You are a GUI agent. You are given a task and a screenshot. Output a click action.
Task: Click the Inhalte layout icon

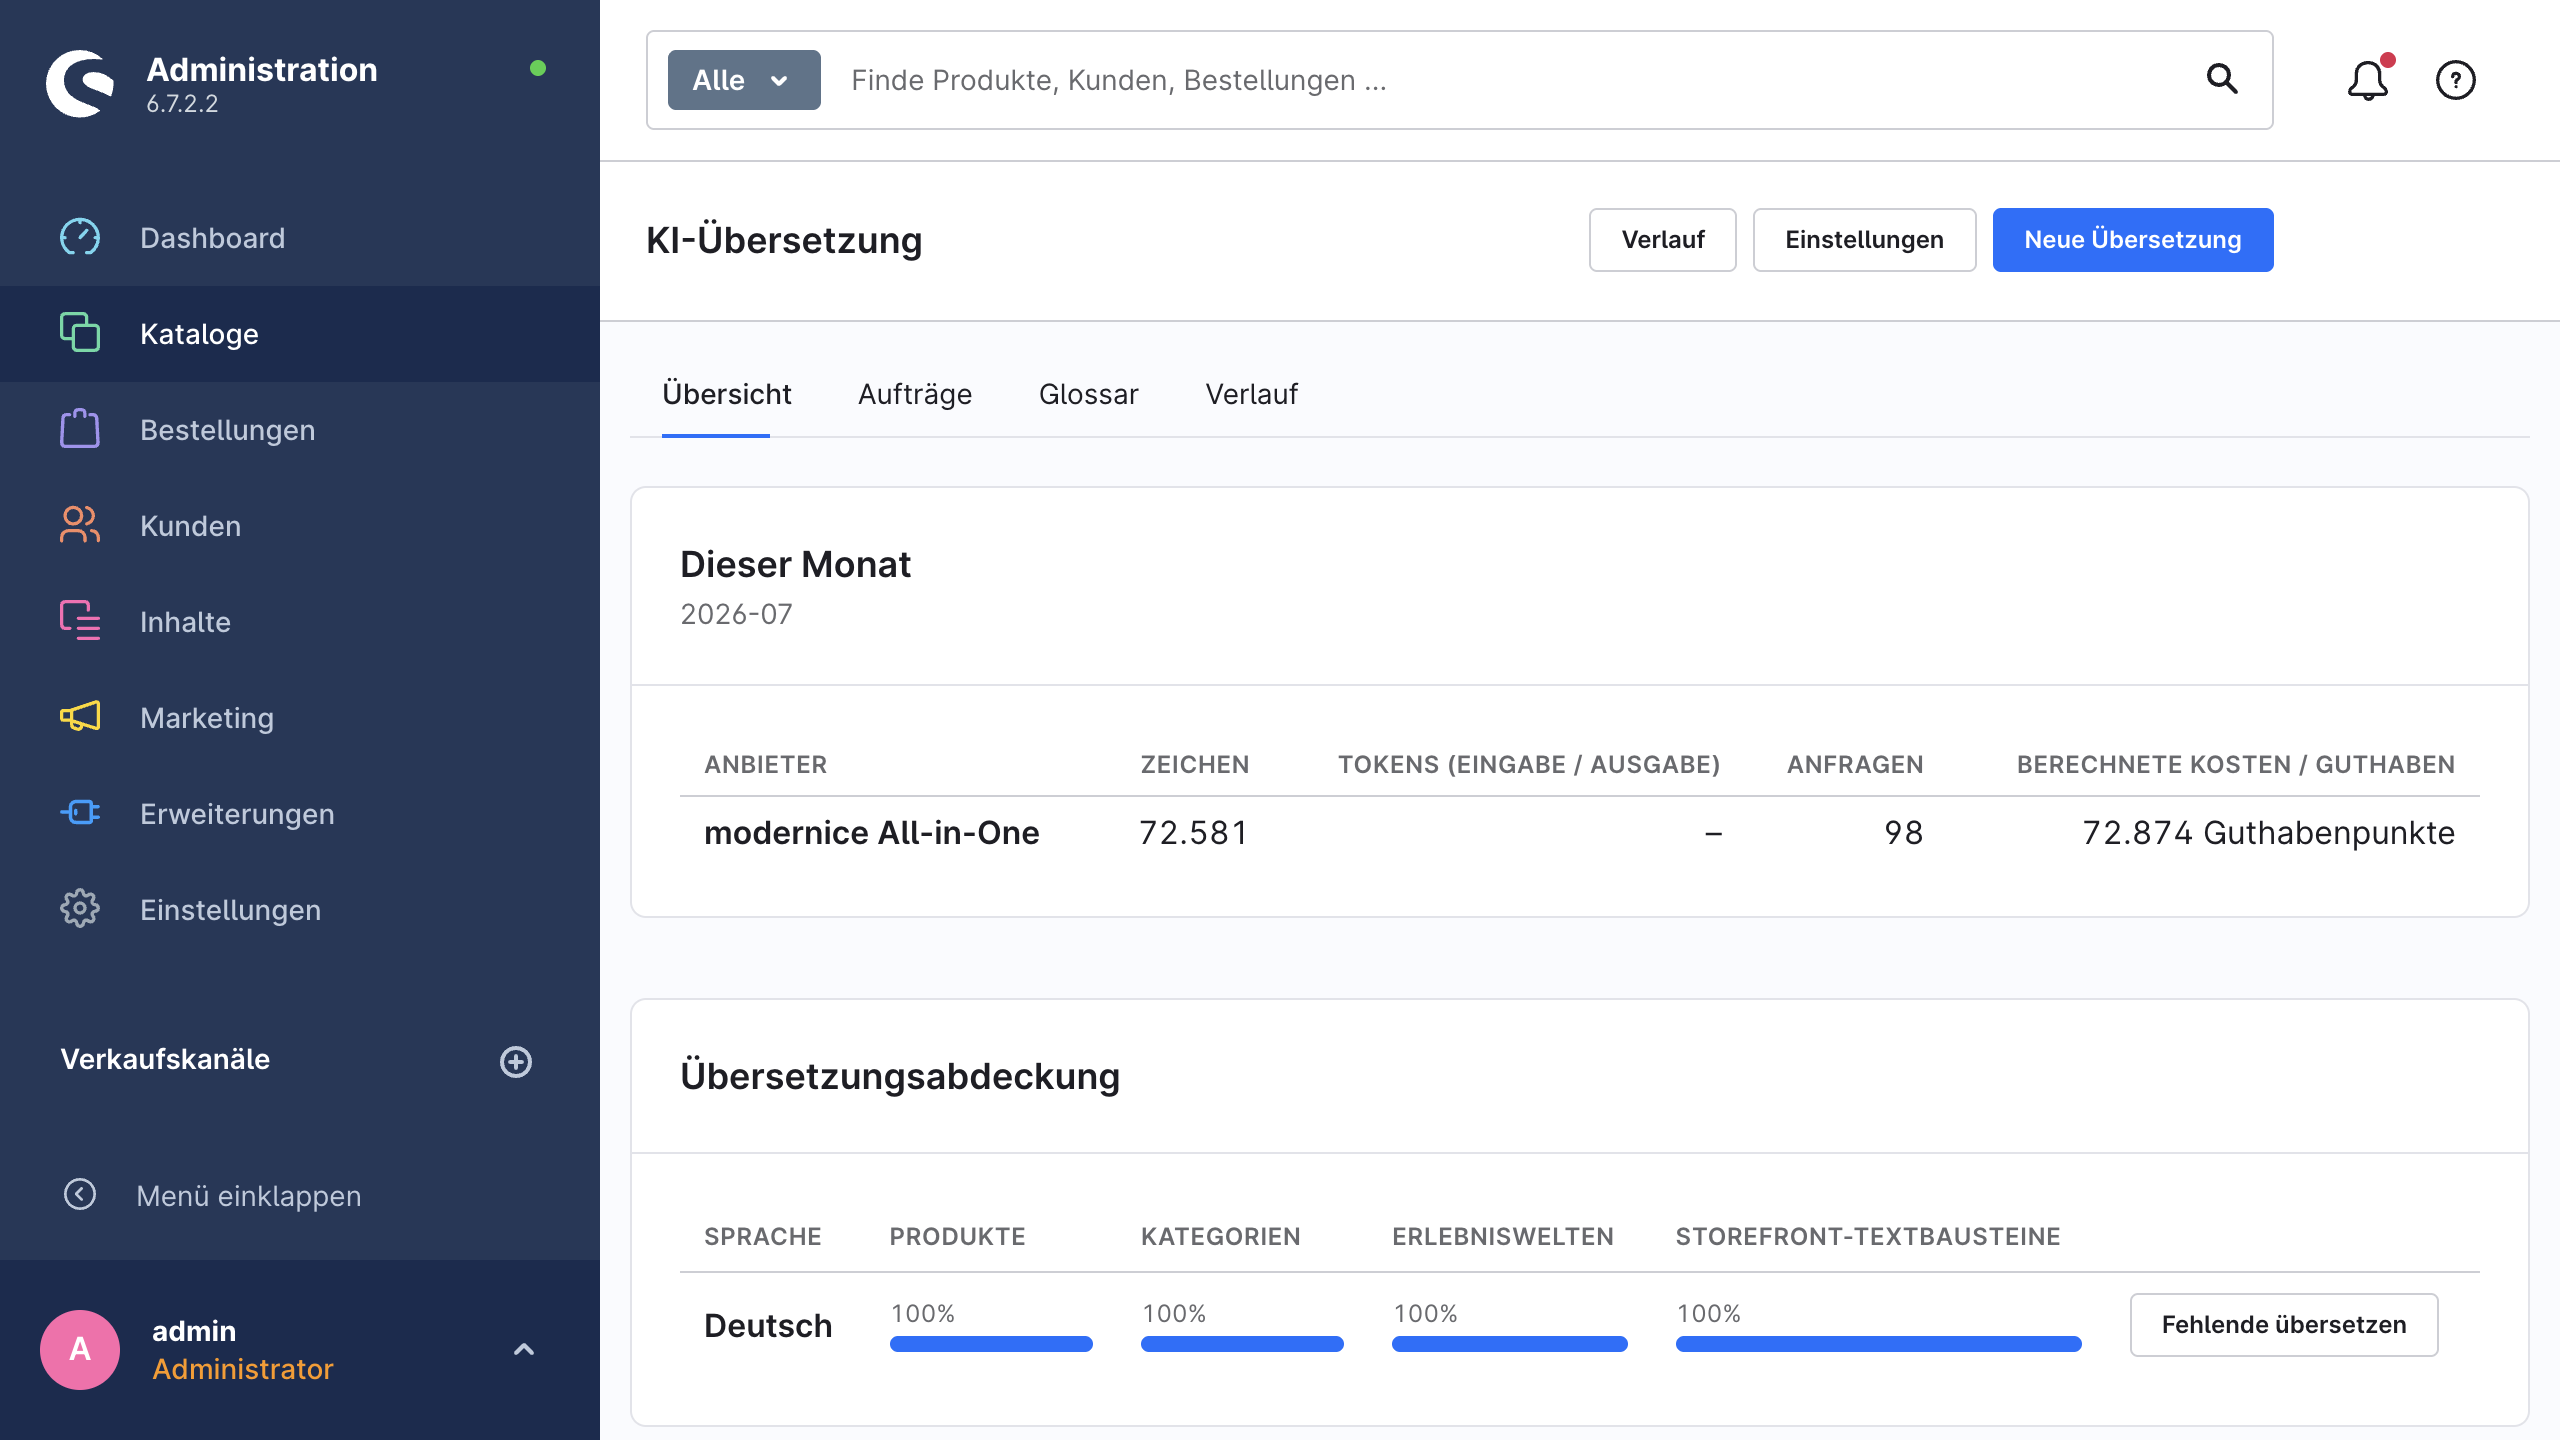[80, 621]
